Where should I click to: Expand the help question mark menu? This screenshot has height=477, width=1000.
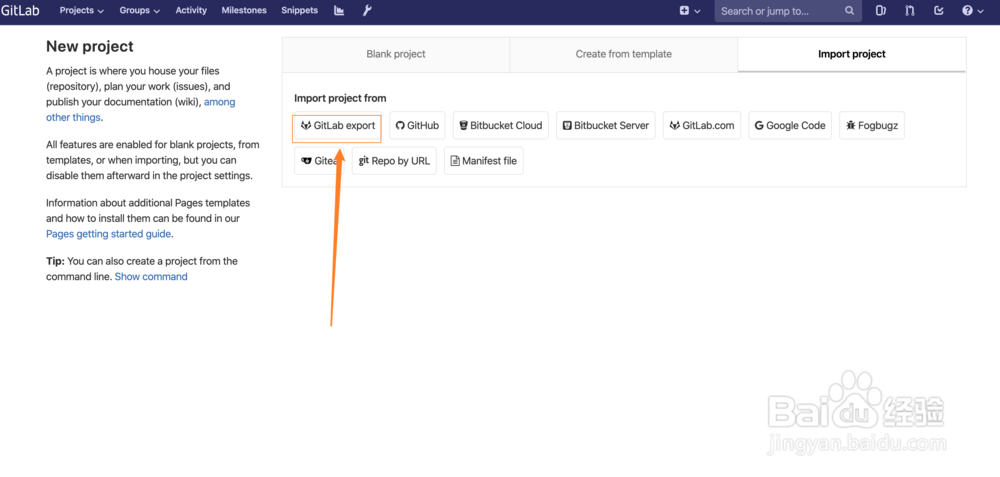(973, 11)
